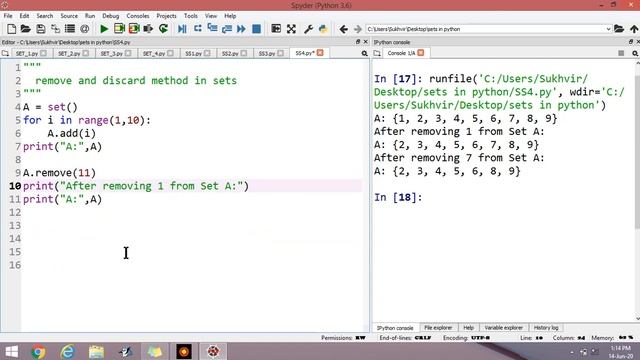Open Internet Explorer from the taskbar
The image size is (640, 360).
point(67,351)
